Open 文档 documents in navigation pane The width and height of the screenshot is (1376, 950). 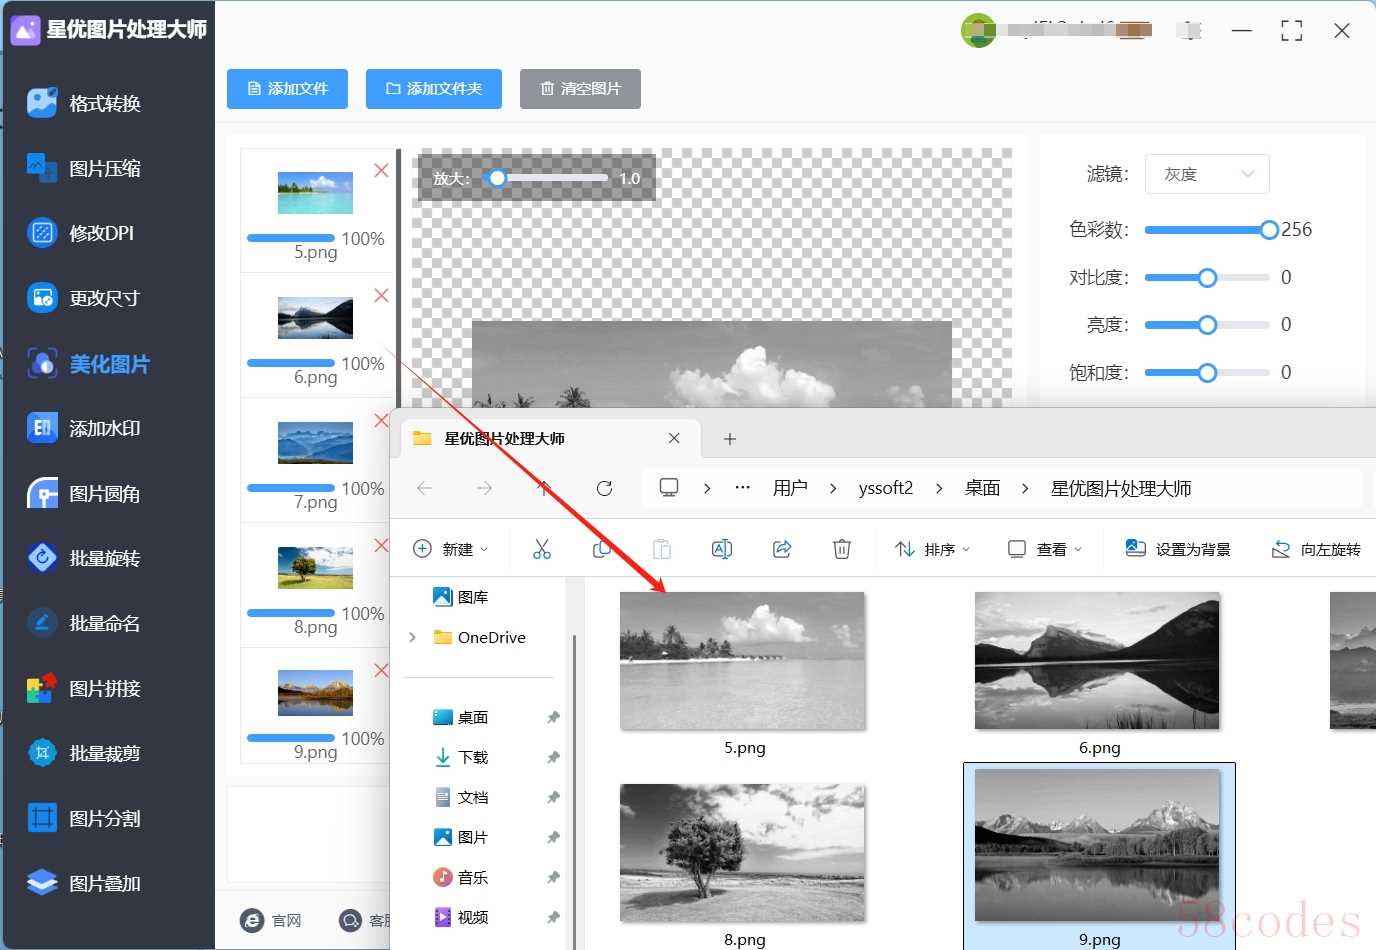click(x=461, y=797)
